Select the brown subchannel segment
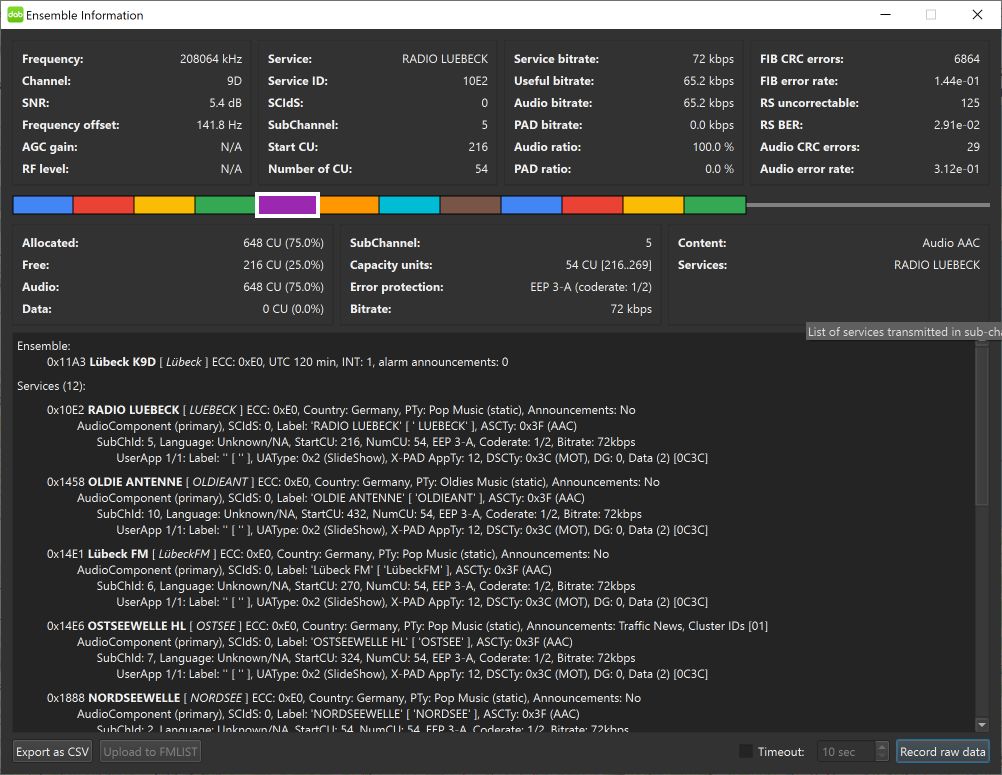Viewport: 1002px width, 775px height. pyautogui.click(x=470, y=205)
